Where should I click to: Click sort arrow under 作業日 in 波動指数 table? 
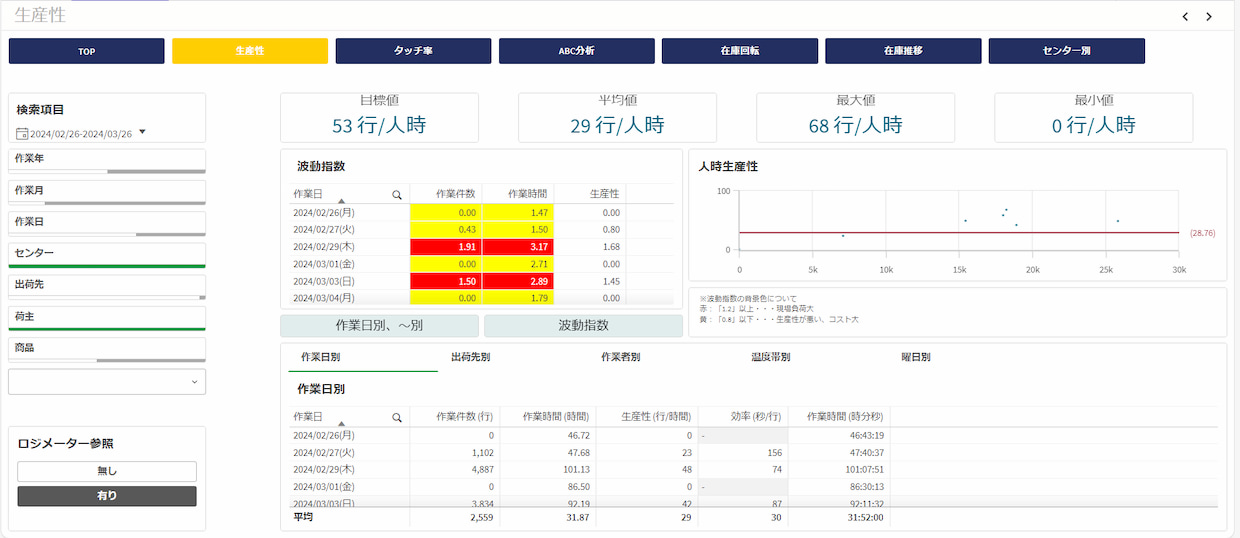click(x=341, y=201)
